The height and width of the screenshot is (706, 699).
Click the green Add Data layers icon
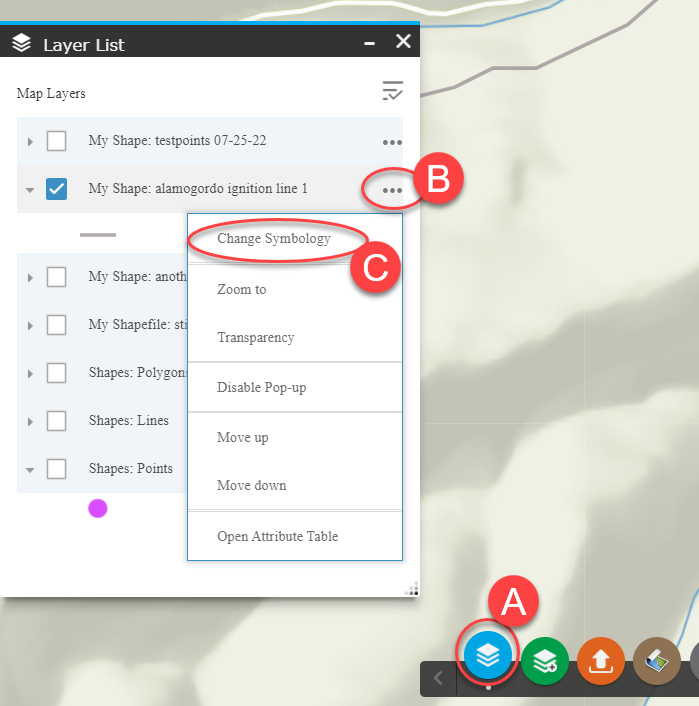[x=545, y=661]
